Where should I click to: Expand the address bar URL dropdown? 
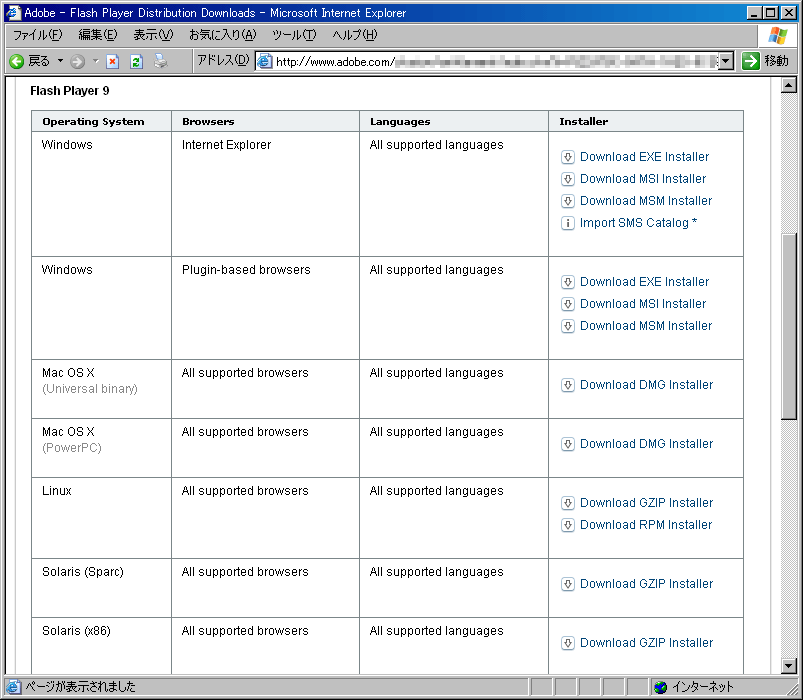(726, 61)
